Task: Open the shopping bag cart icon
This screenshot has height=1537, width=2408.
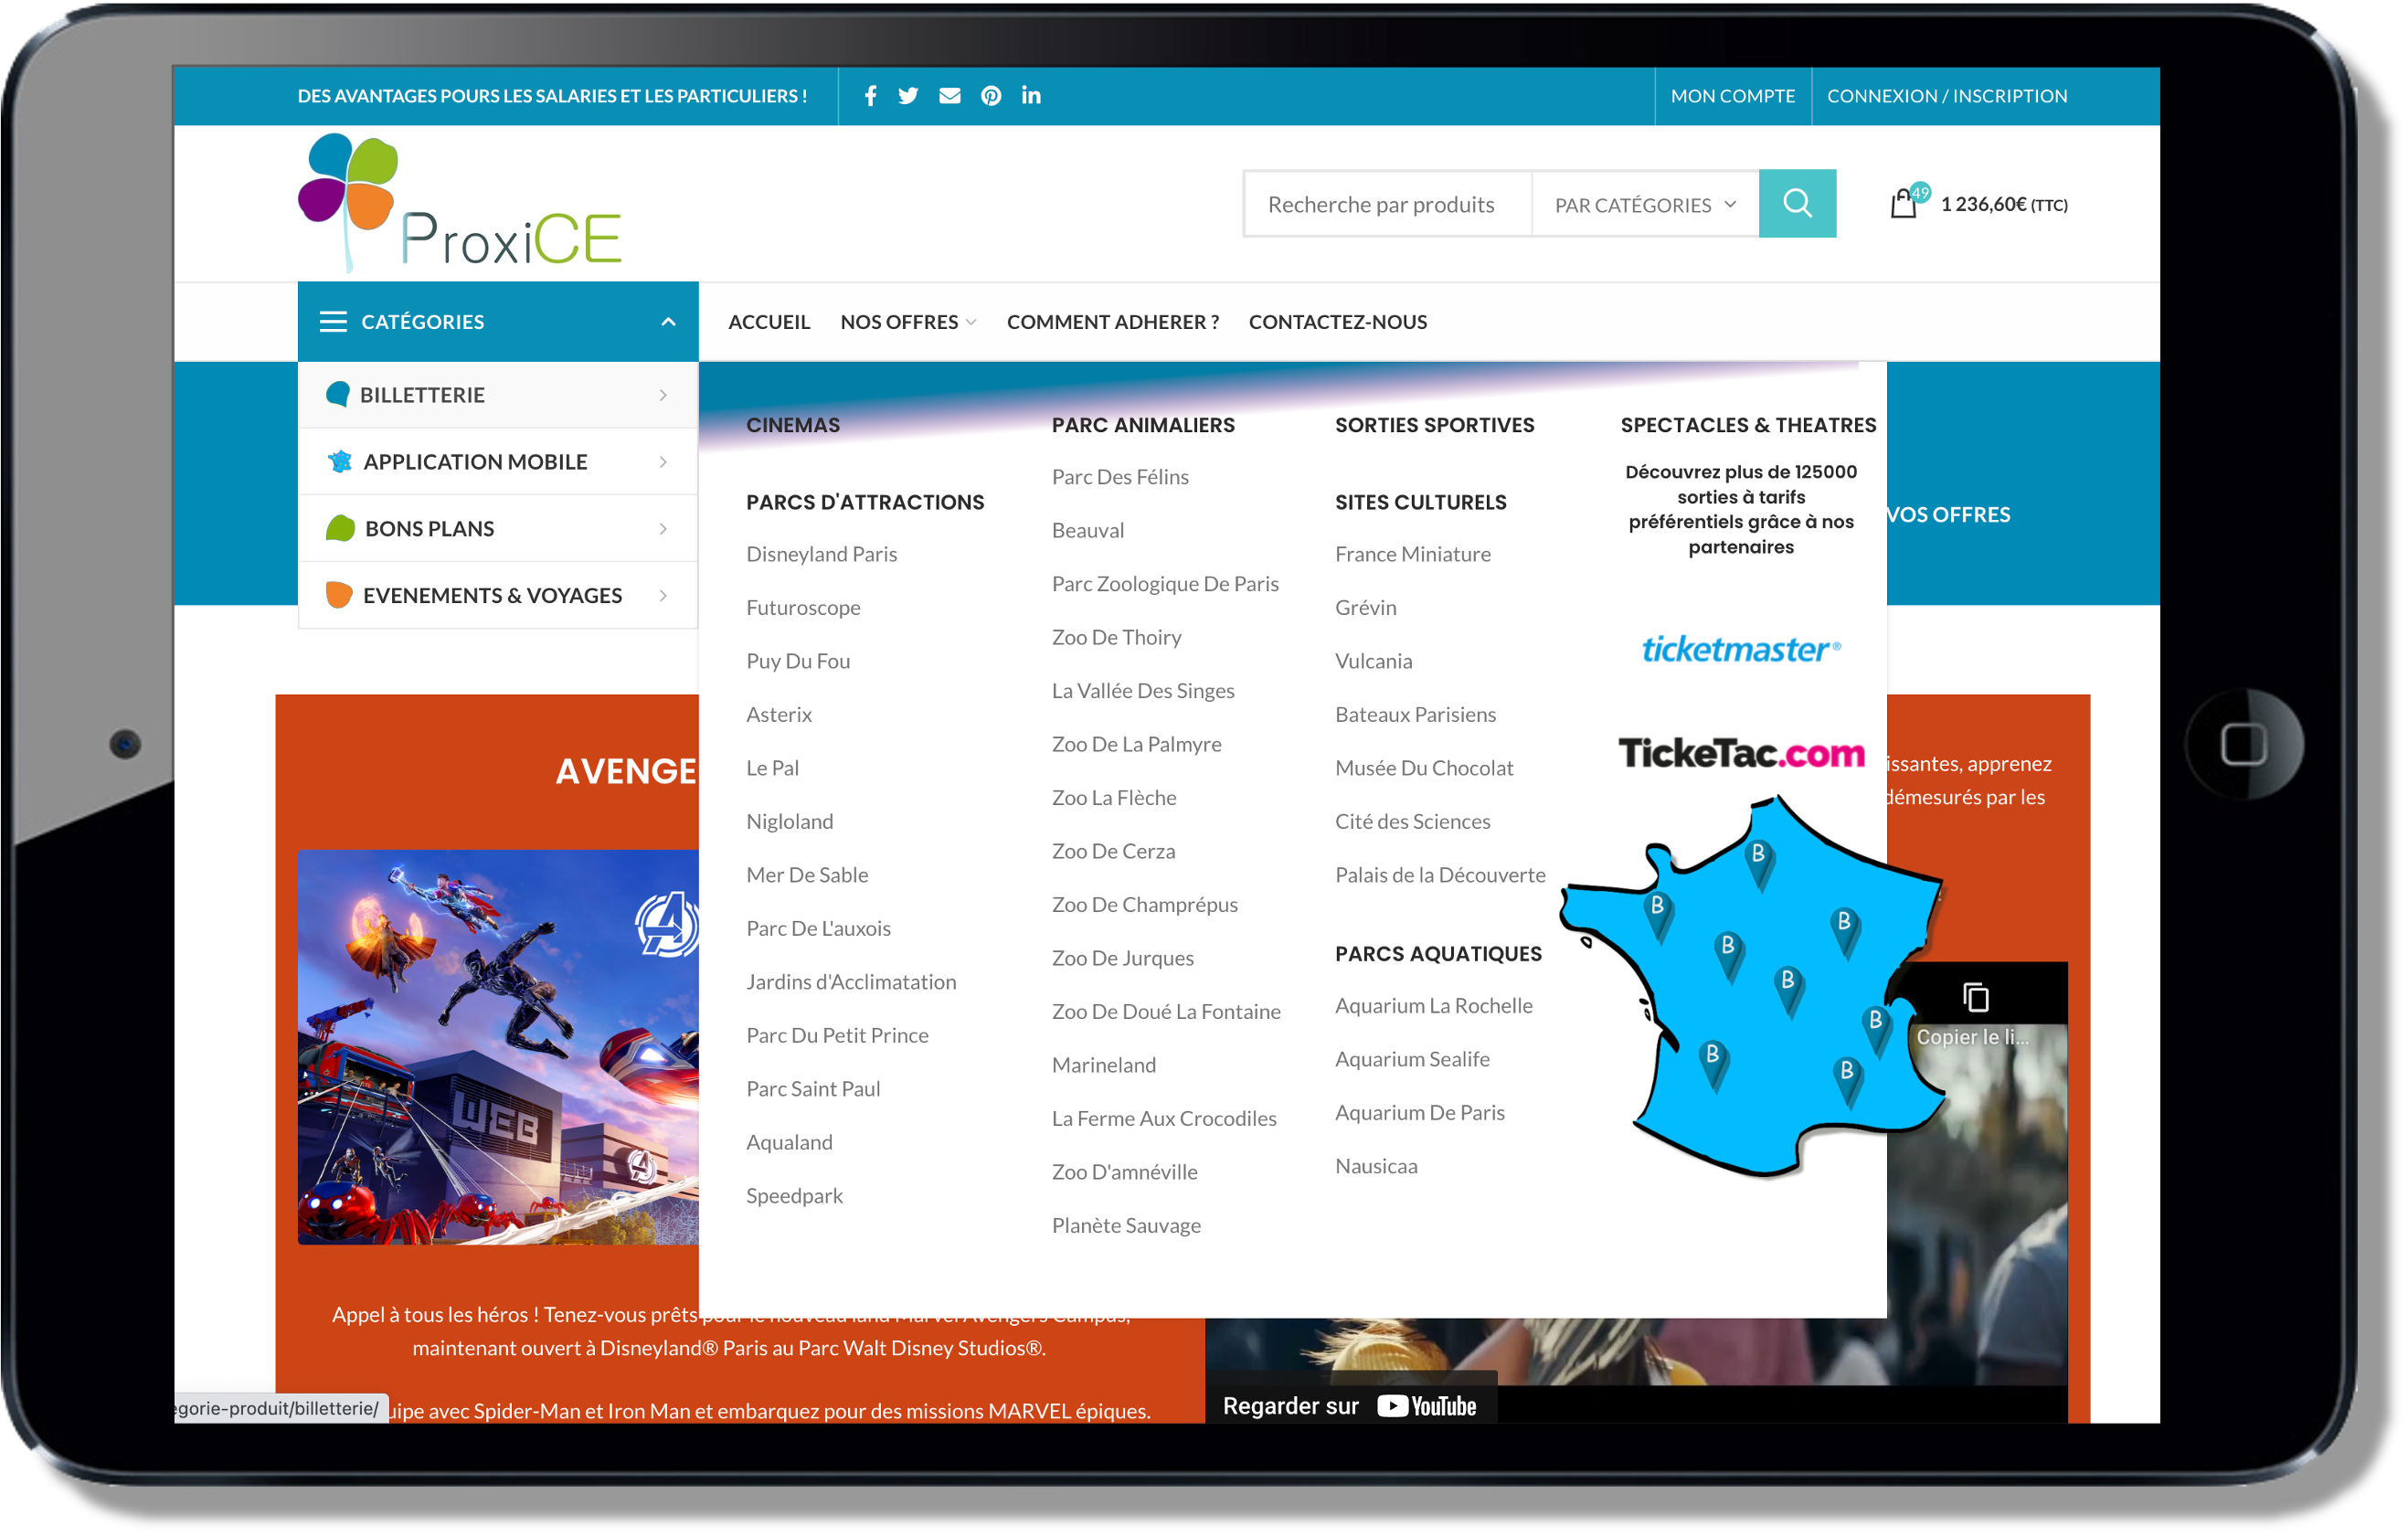Action: click(1904, 204)
